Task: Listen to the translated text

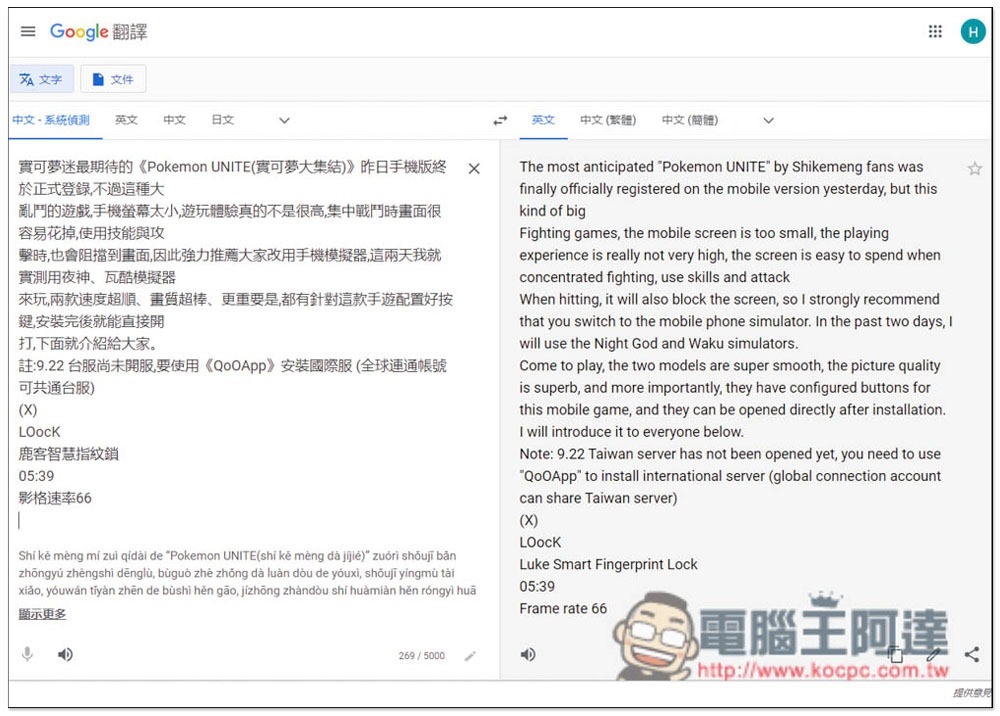Action: pyautogui.click(x=528, y=654)
